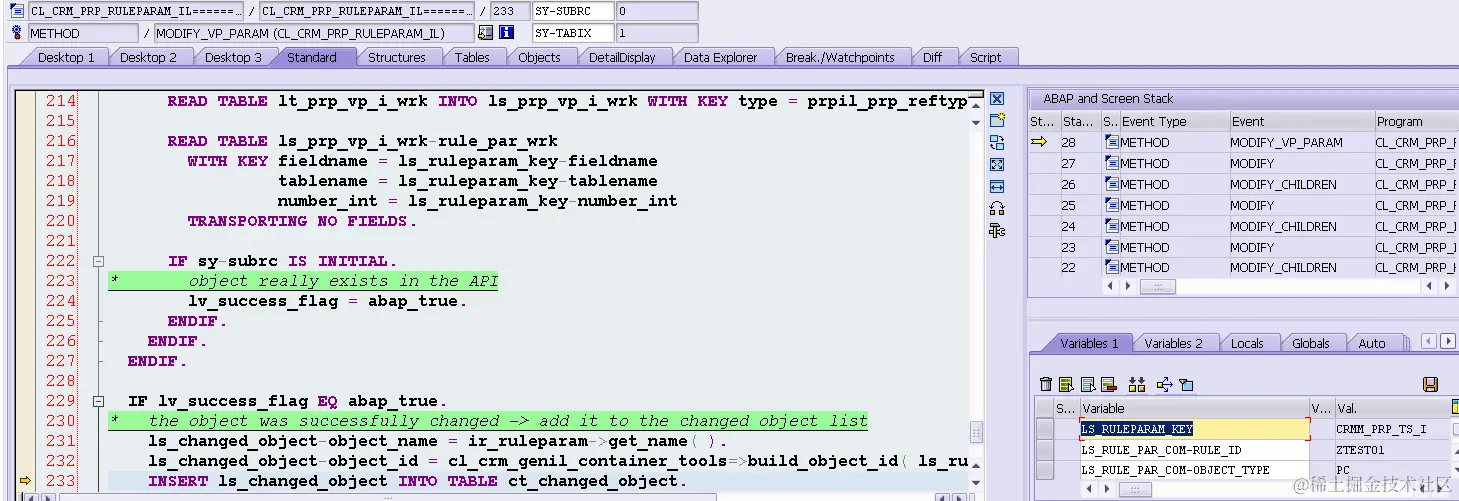Switch to the Variables 2 tab
This screenshot has width=1459, height=501.
[x=1174, y=343]
